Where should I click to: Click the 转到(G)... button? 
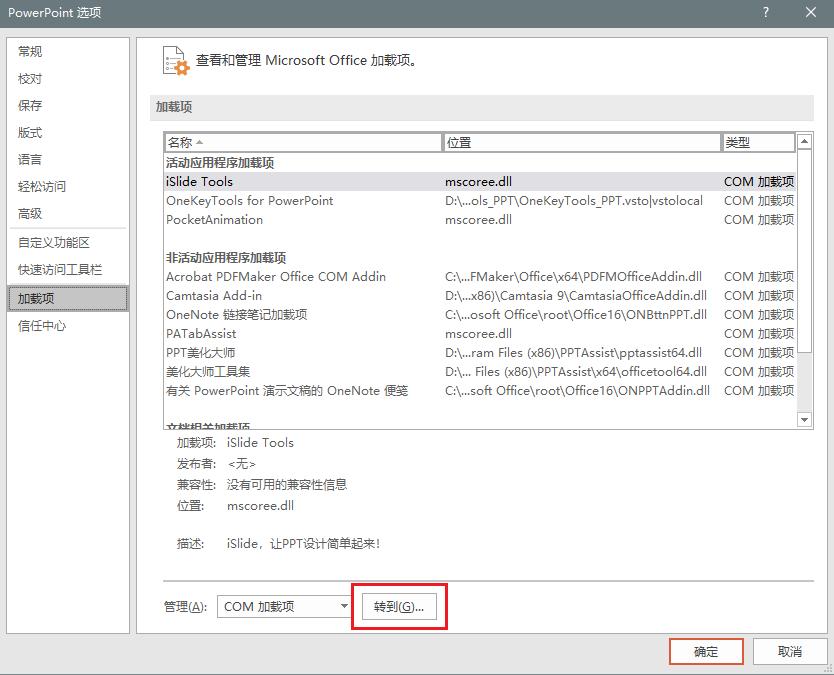pos(398,606)
